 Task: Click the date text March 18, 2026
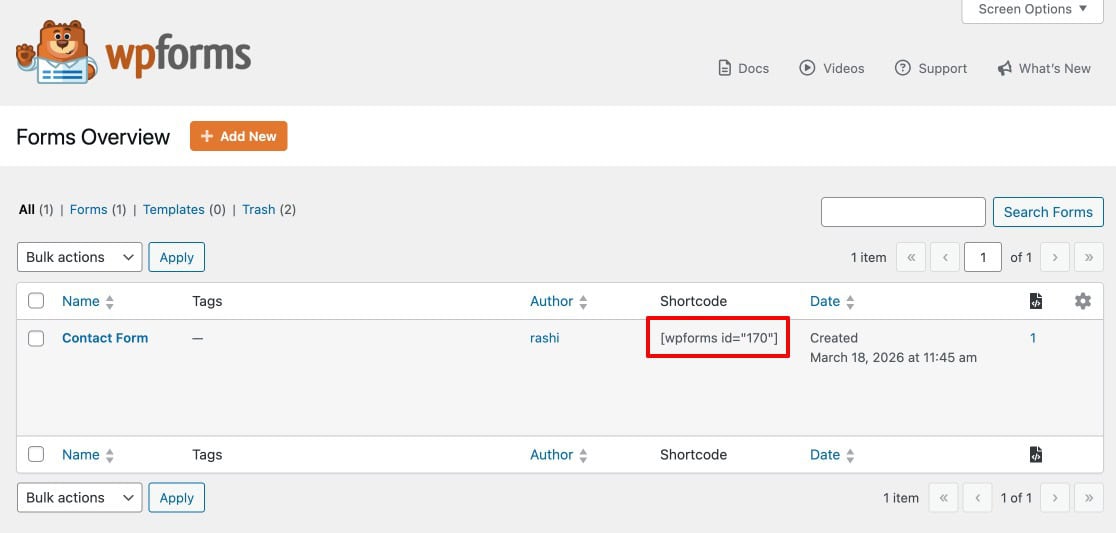pos(857,357)
